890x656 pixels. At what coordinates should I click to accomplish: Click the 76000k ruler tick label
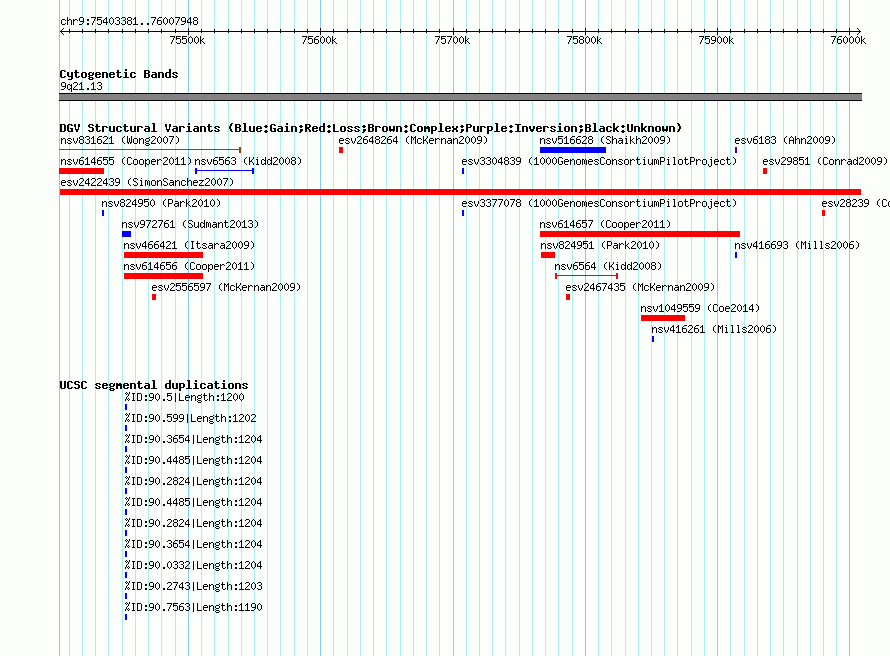(848, 40)
